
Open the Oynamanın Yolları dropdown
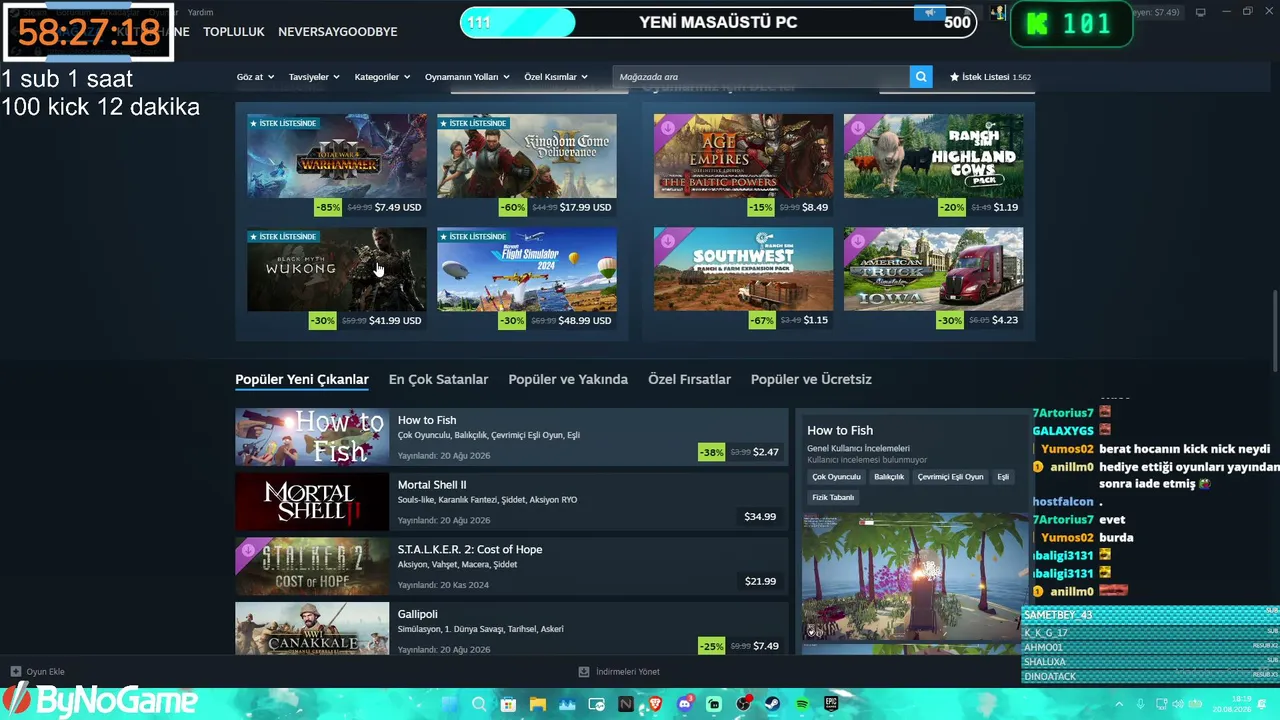tap(467, 77)
